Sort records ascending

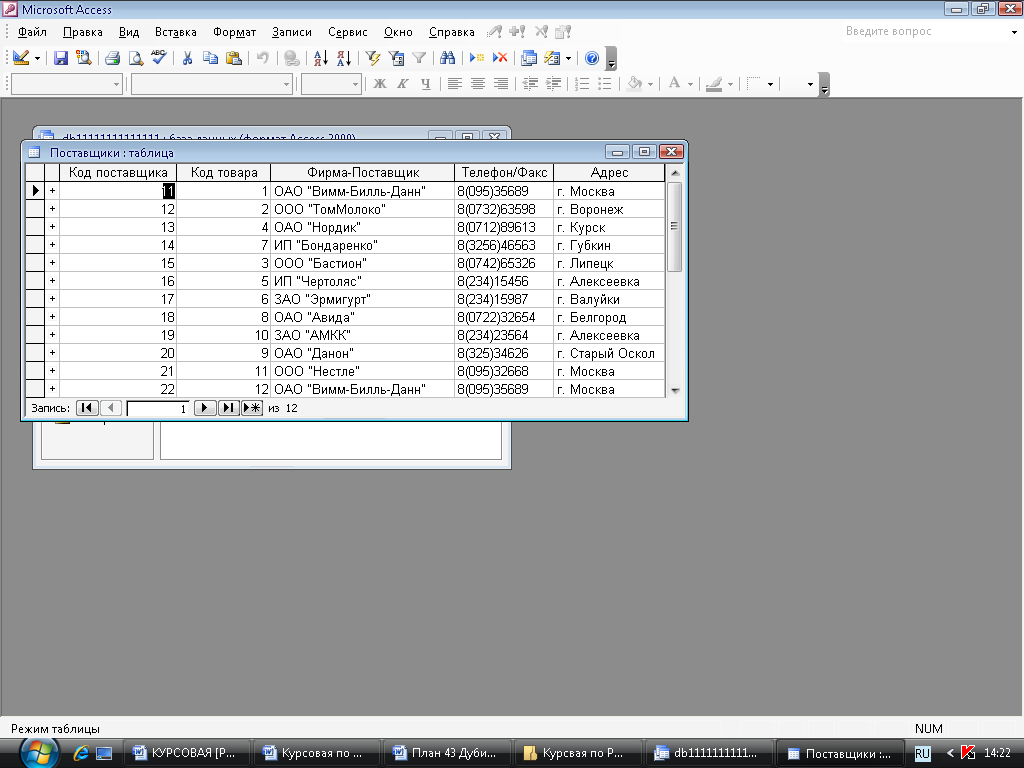click(x=321, y=58)
